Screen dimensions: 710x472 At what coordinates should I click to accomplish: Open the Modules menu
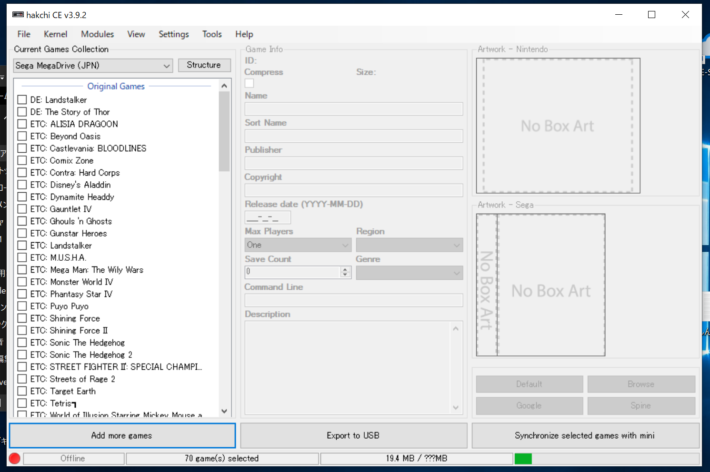[97, 34]
